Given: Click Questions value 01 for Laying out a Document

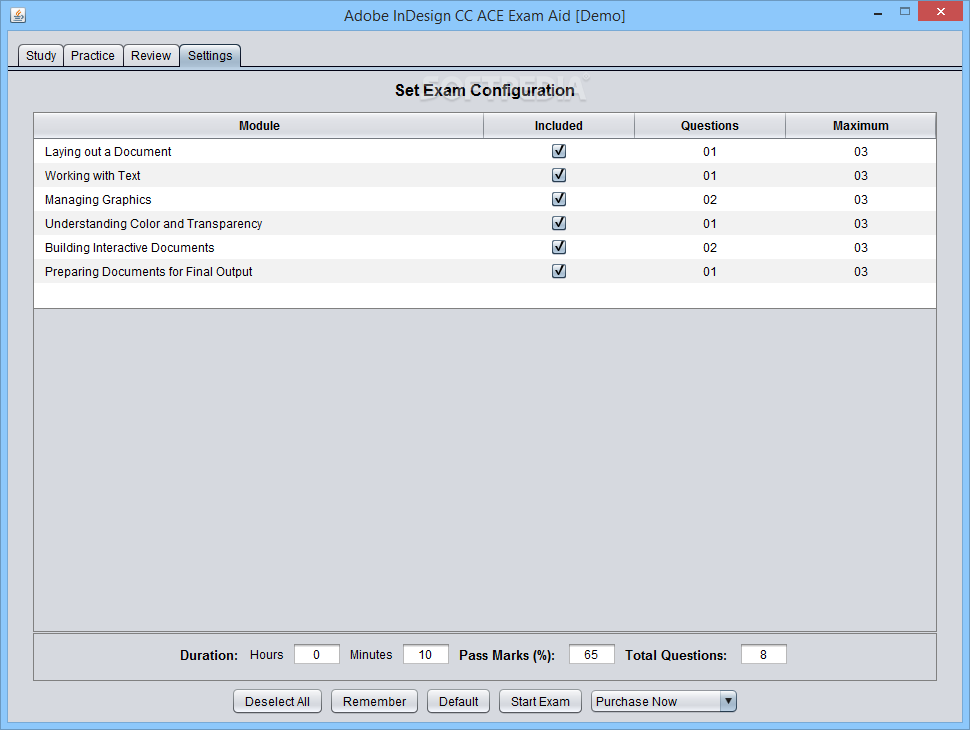Looking at the screenshot, I should pos(710,152).
